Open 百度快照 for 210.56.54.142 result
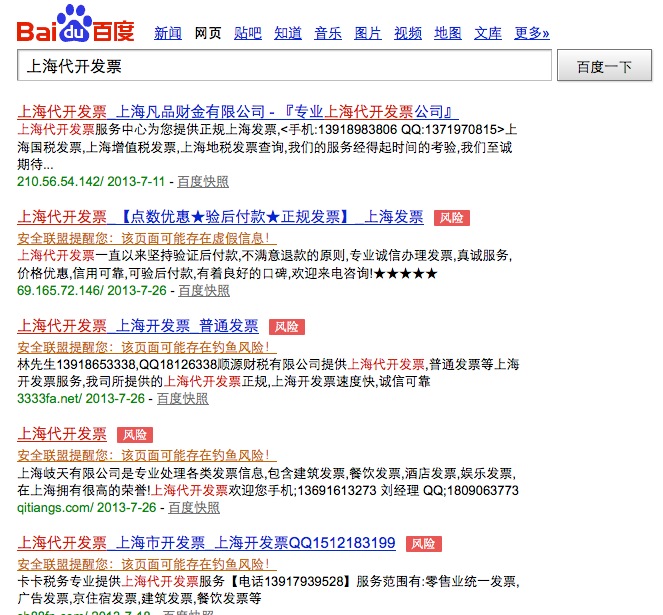 203,182
